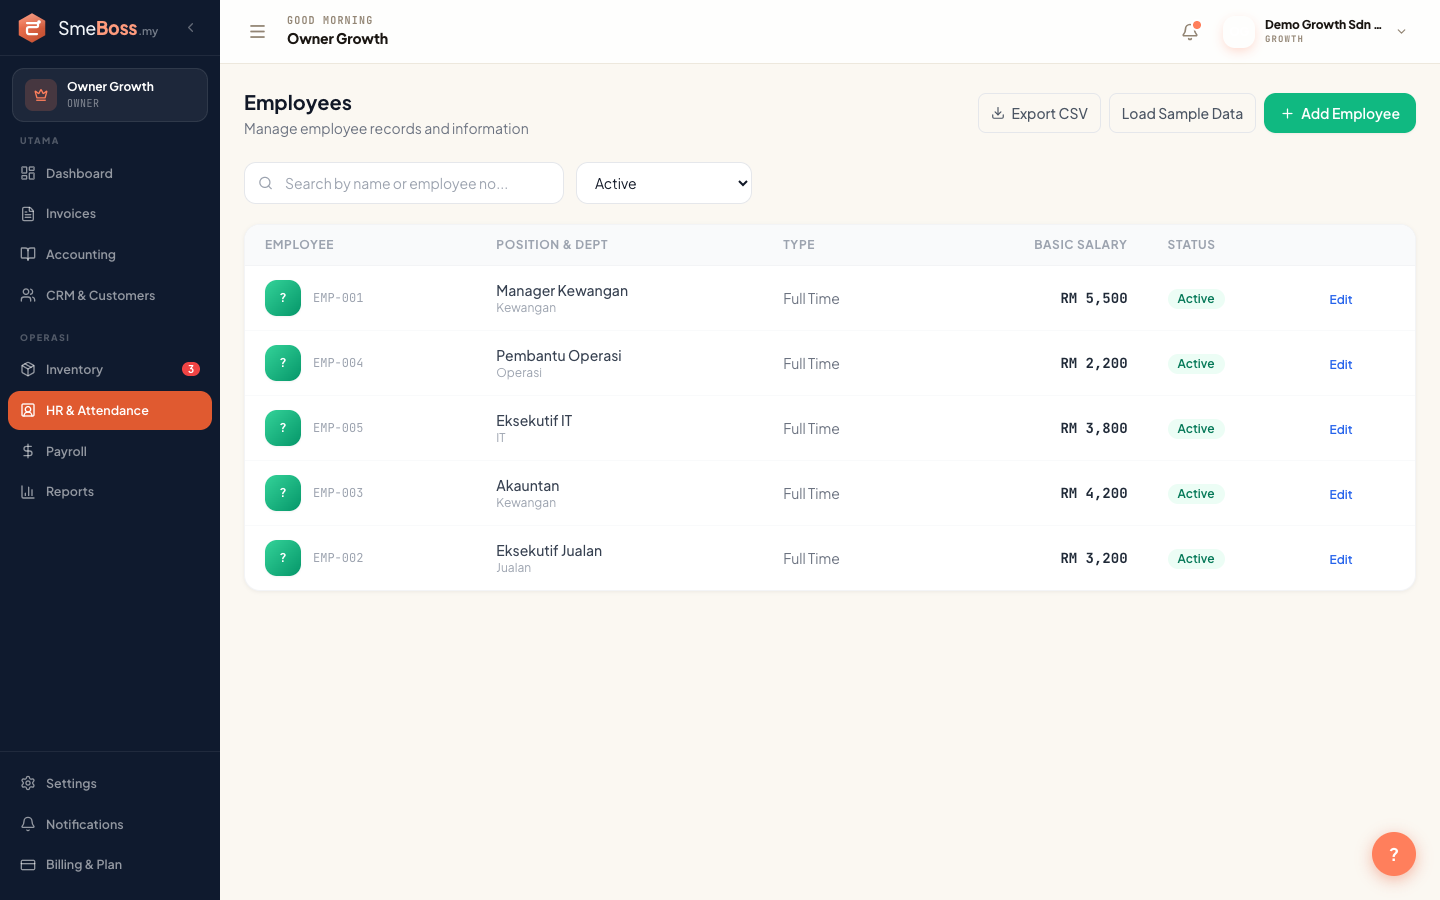Image resolution: width=1440 pixels, height=900 pixels.
Task: Open Billing & Plan in sidebar
Action: [110, 864]
